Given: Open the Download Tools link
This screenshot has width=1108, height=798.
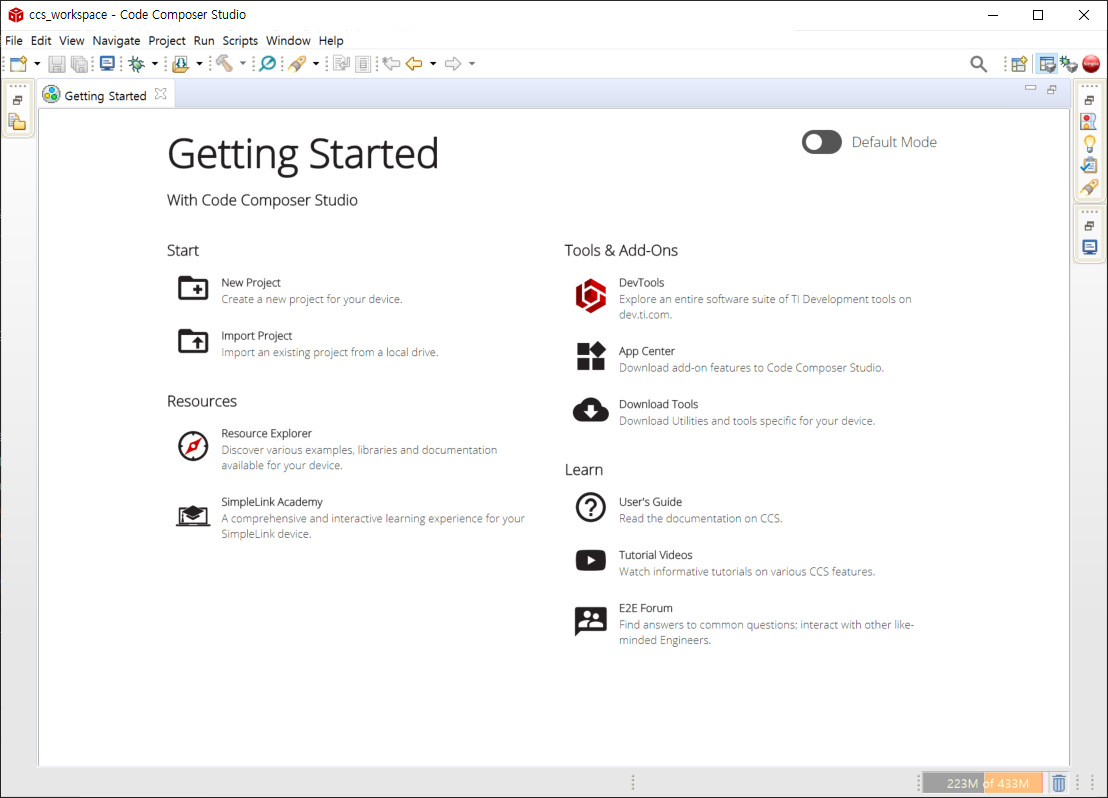Looking at the screenshot, I should (659, 404).
